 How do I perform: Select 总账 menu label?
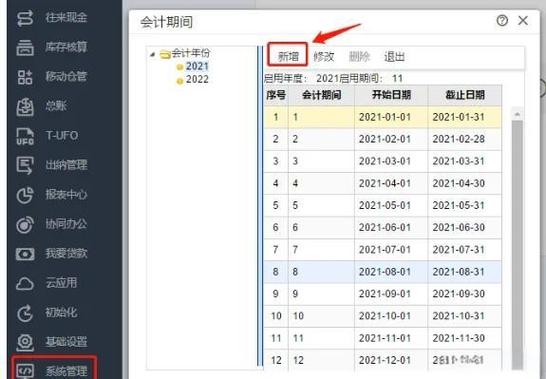[x=56, y=106]
